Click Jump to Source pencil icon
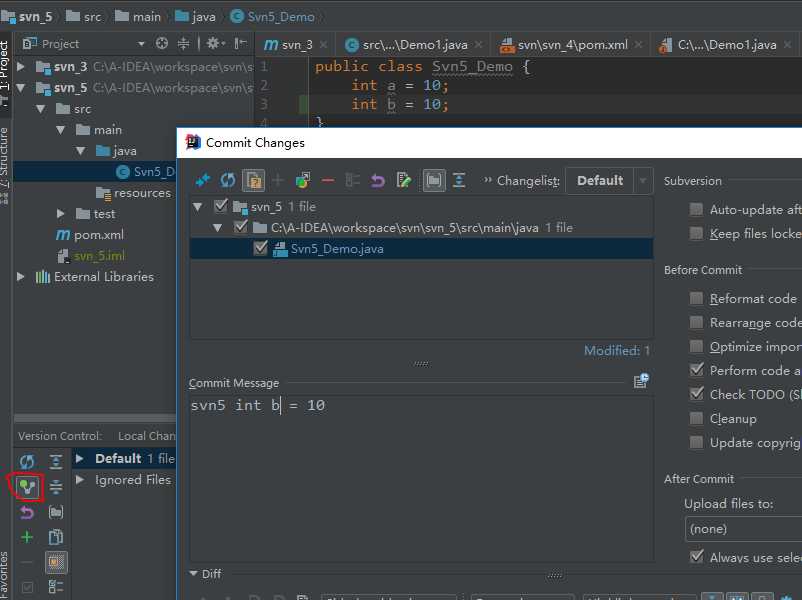This screenshot has width=802, height=600. [x=403, y=180]
